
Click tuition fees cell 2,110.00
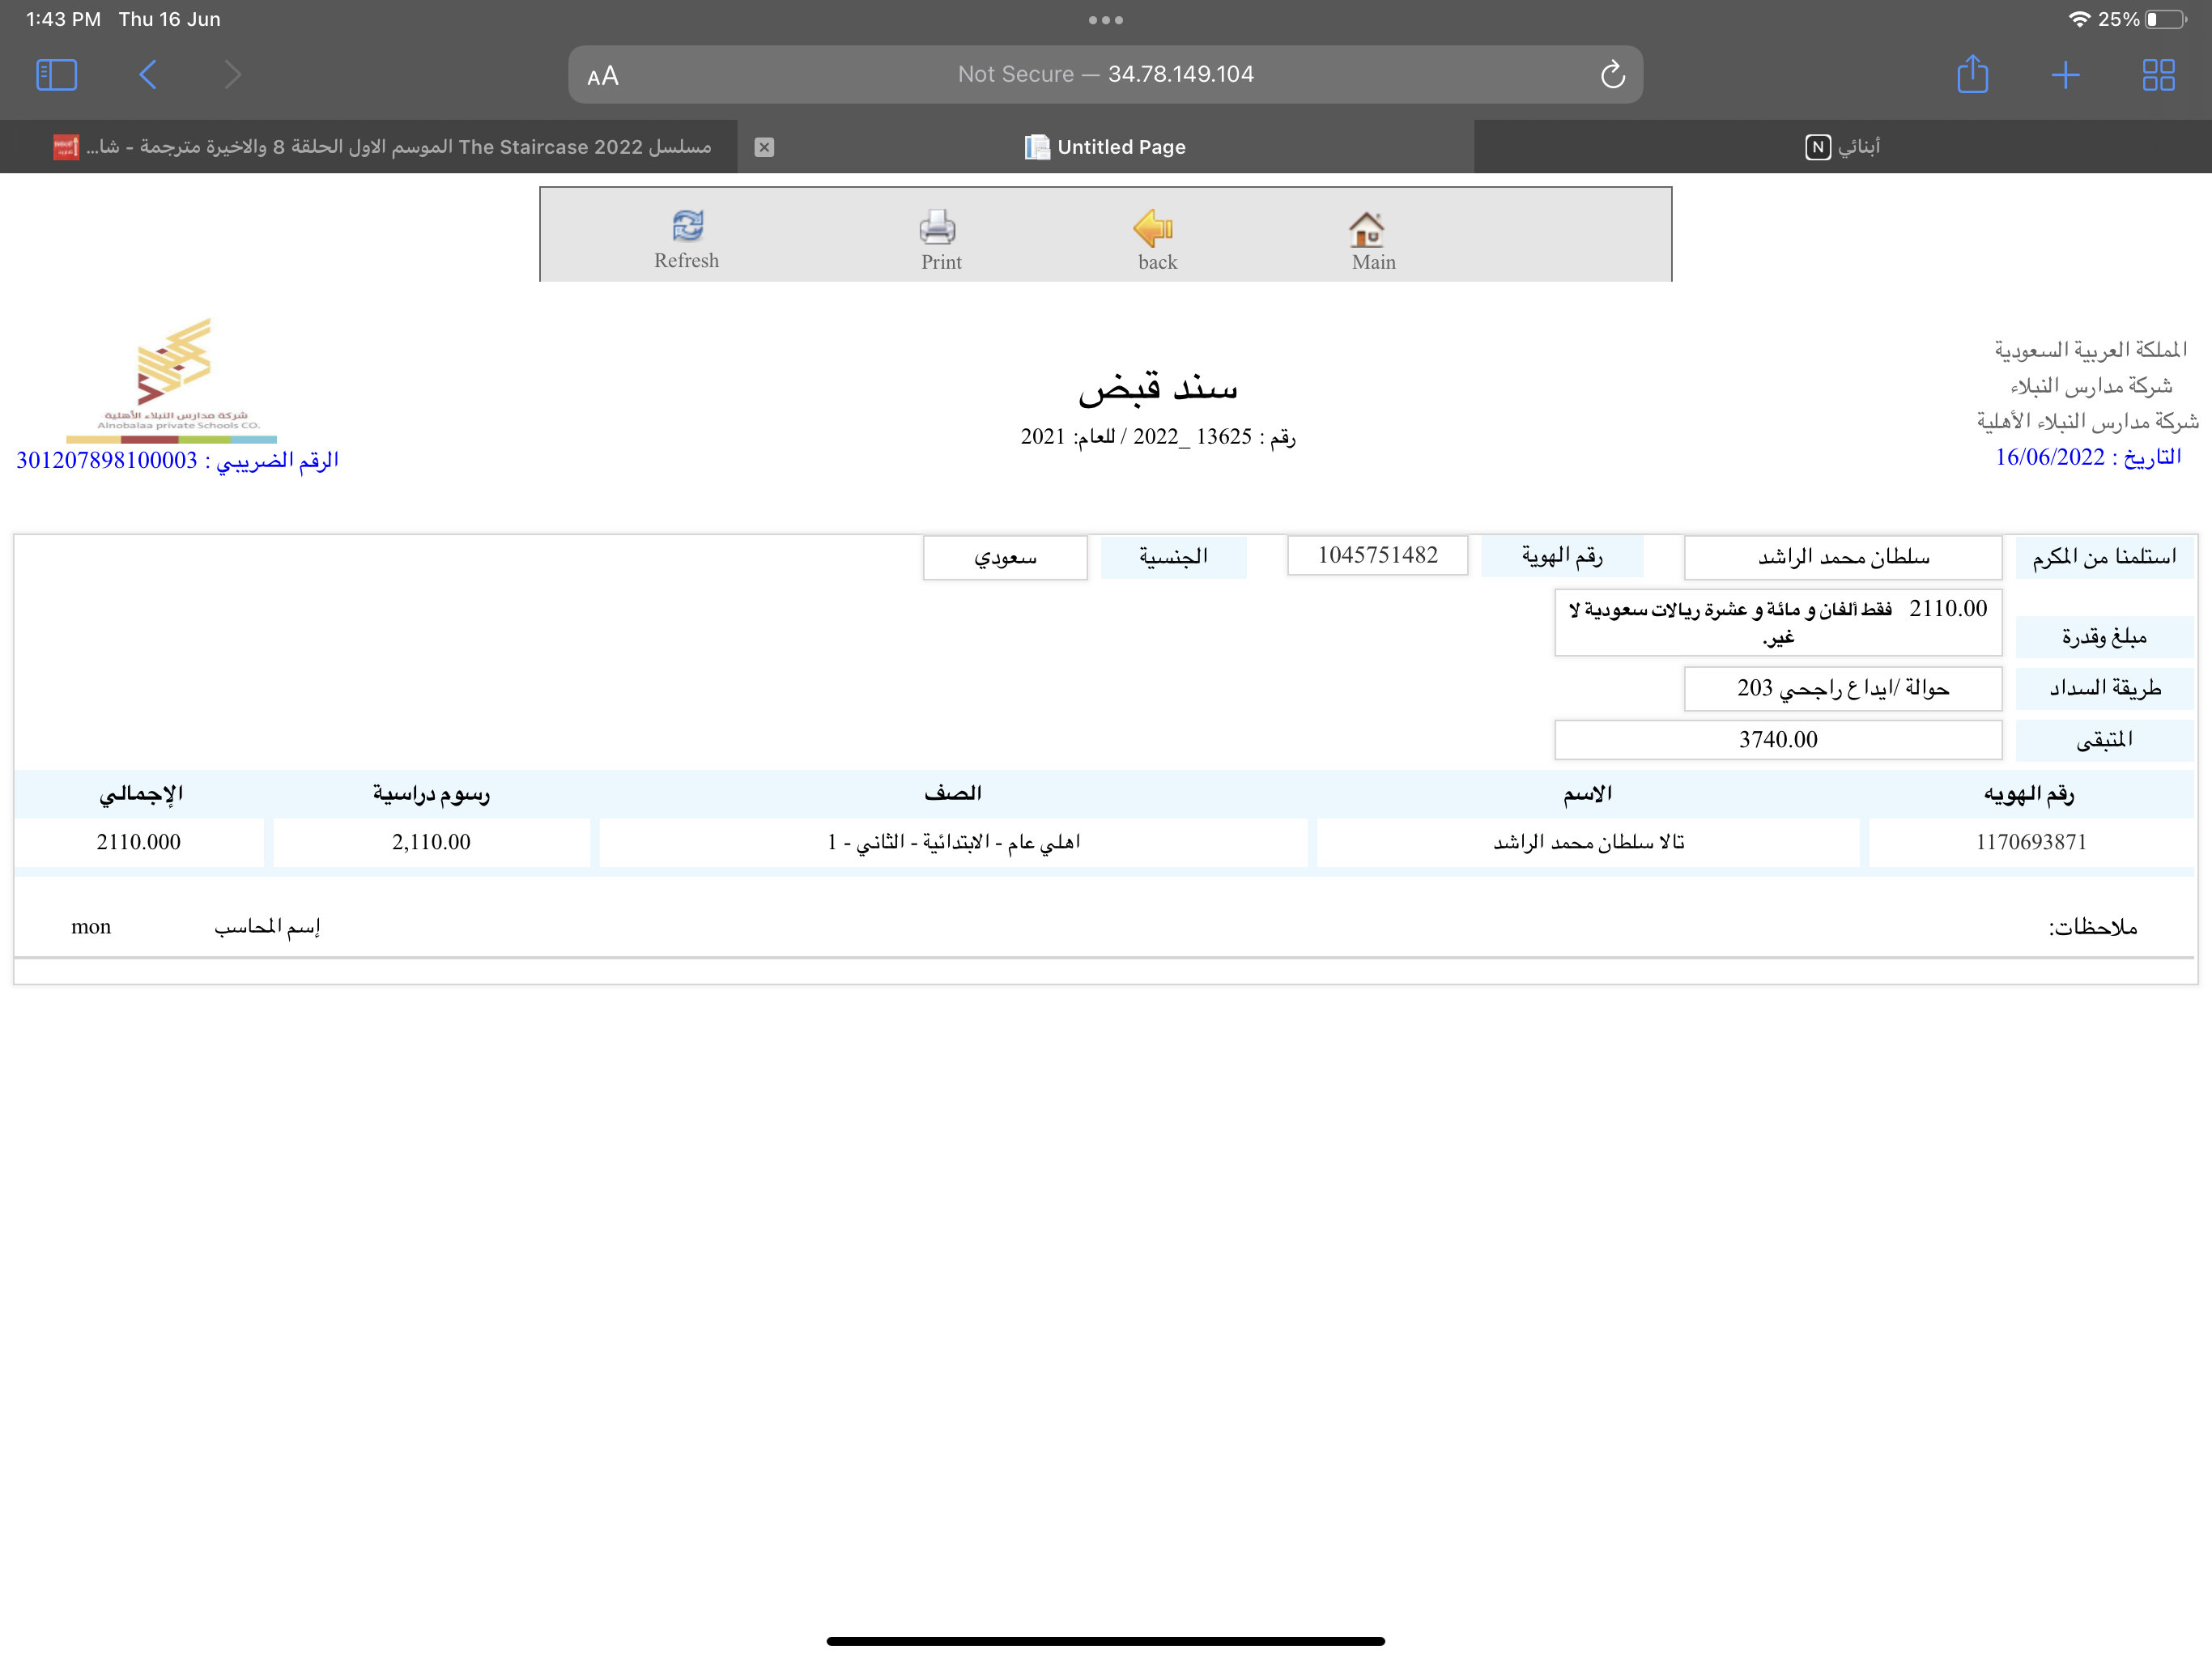(x=431, y=842)
